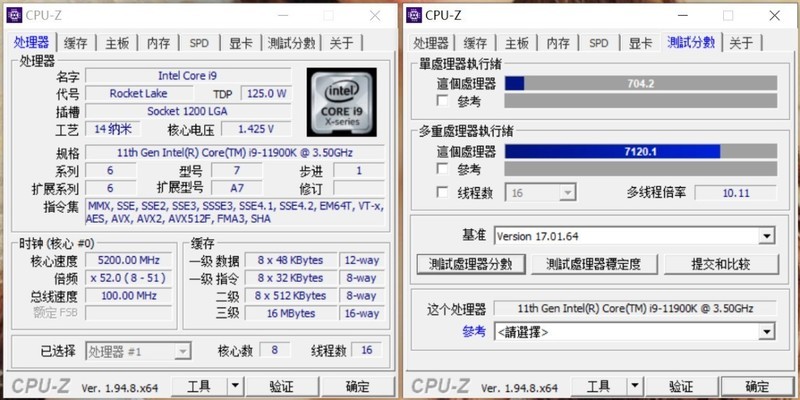Click the 插槽 field Socket 1200 LGA
The height and width of the screenshot is (400, 800).
(188, 111)
